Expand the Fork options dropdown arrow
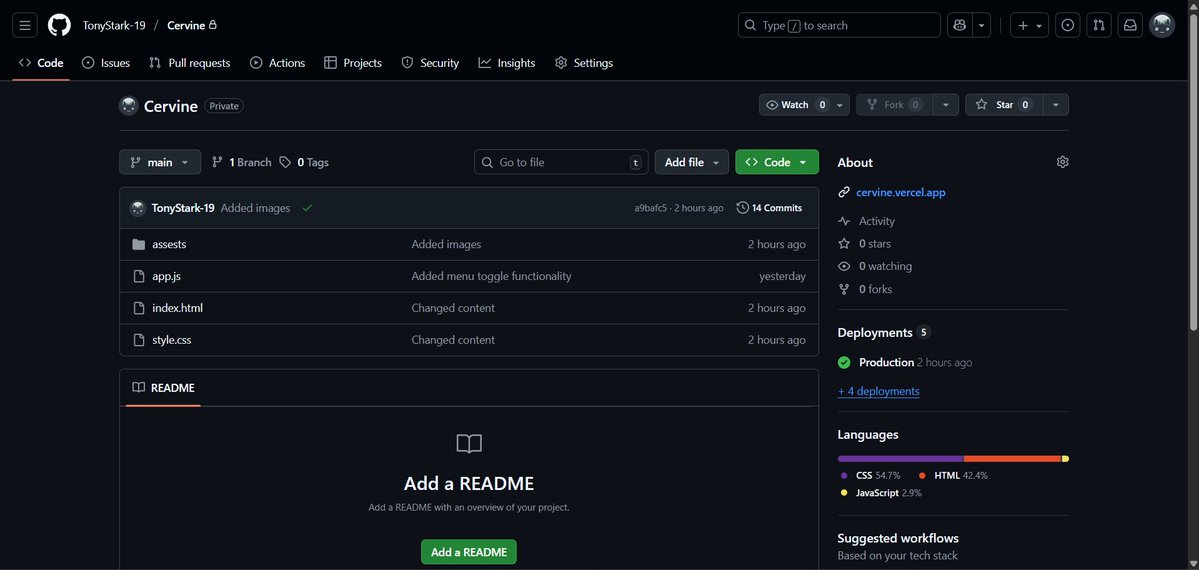 (946, 105)
